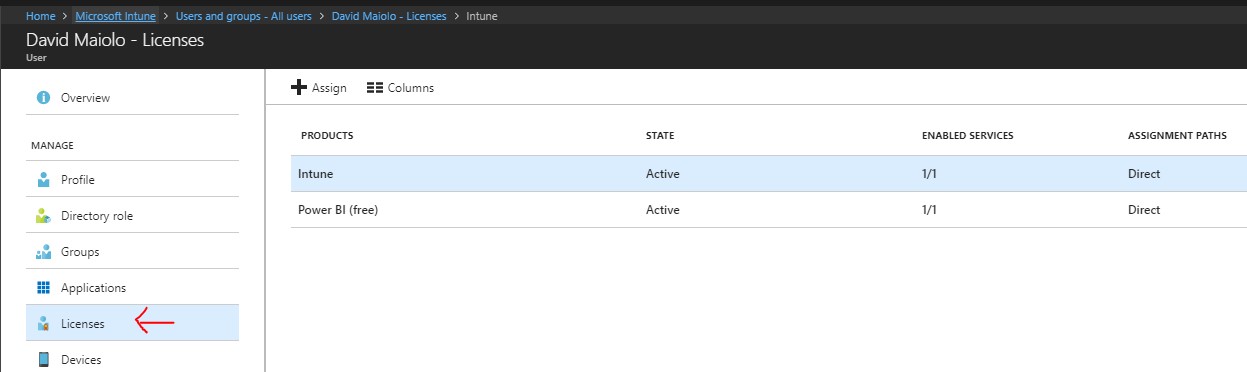Sort by State column header
This screenshot has width=1247, height=372.
660,135
